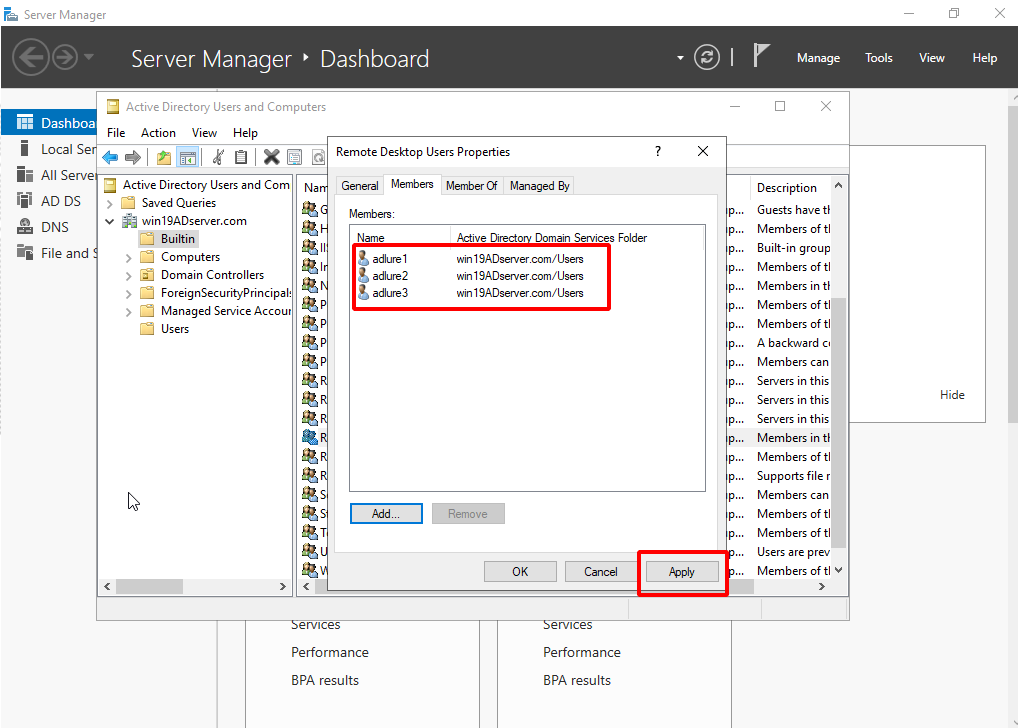Viewport: 1018px width, 728px height.
Task: Click the Delete X icon in toolbar
Action: [x=271, y=157]
